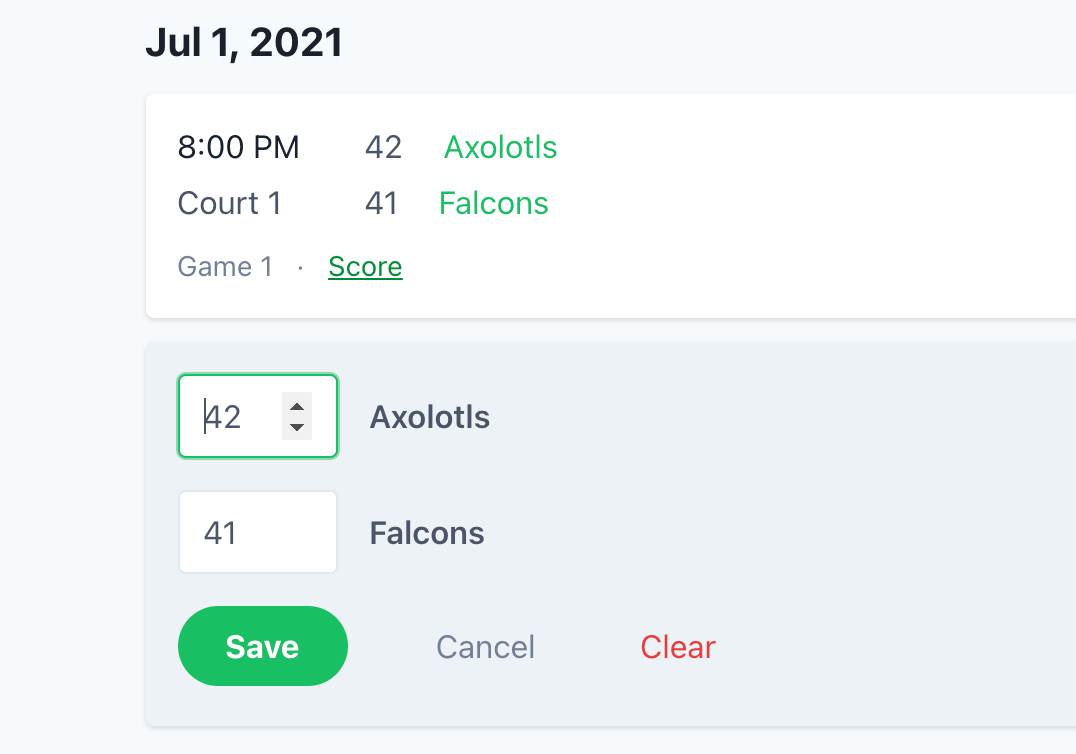Select the Axolotls team name link

pyautogui.click(x=500, y=147)
